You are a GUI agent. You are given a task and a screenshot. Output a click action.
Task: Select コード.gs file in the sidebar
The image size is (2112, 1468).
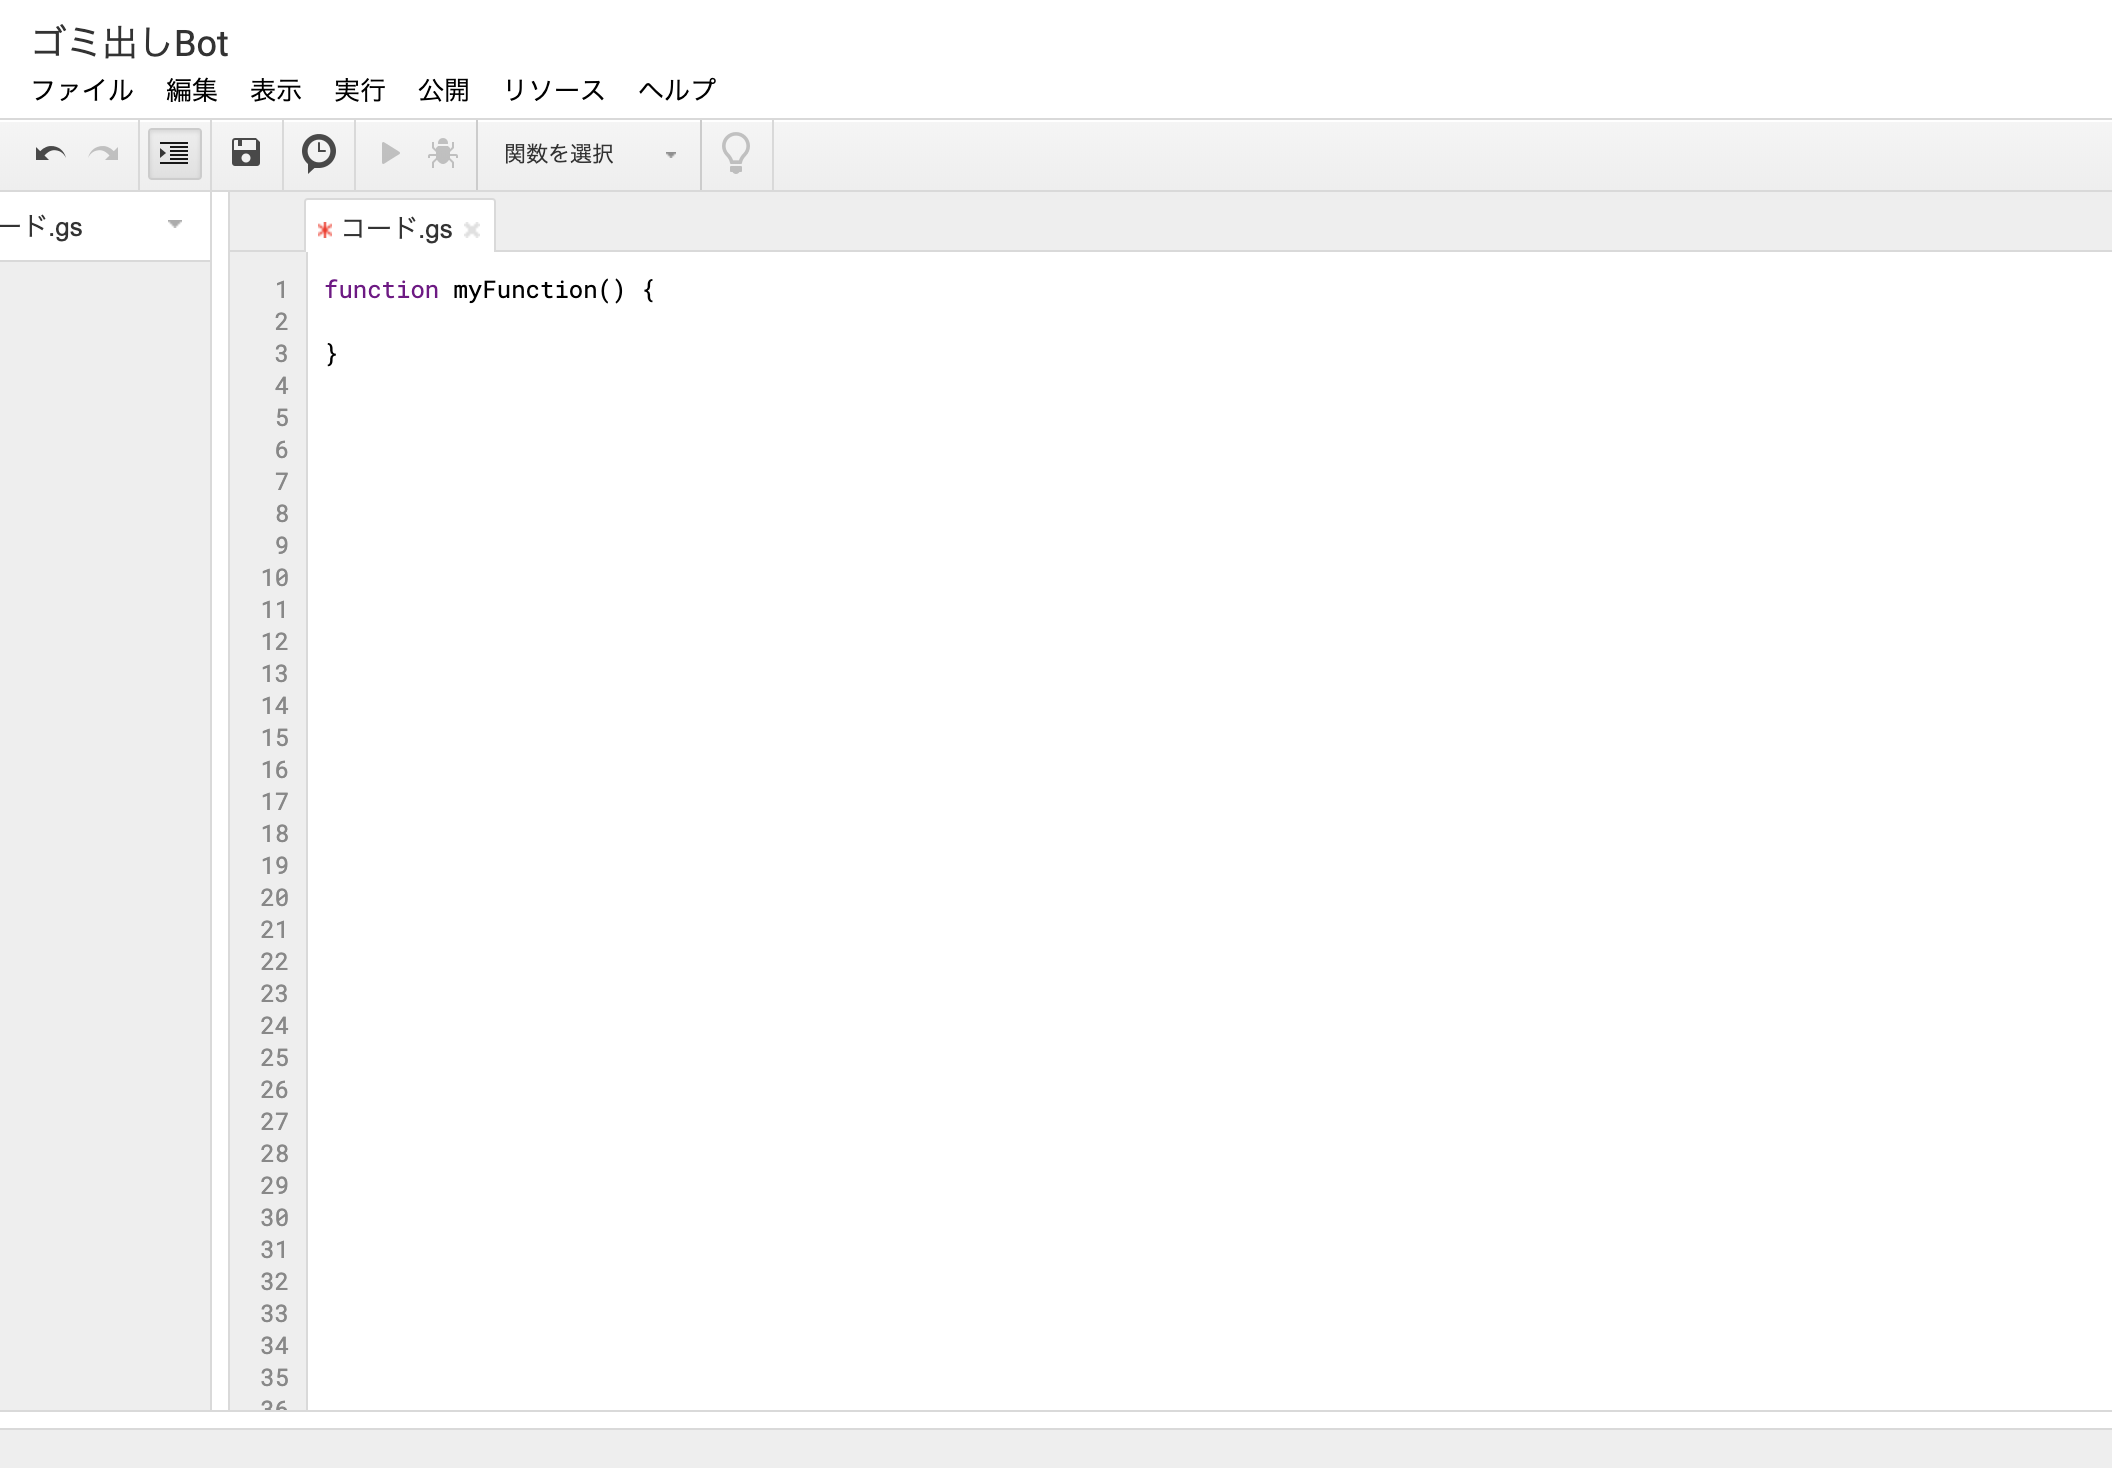pyautogui.click(x=42, y=228)
